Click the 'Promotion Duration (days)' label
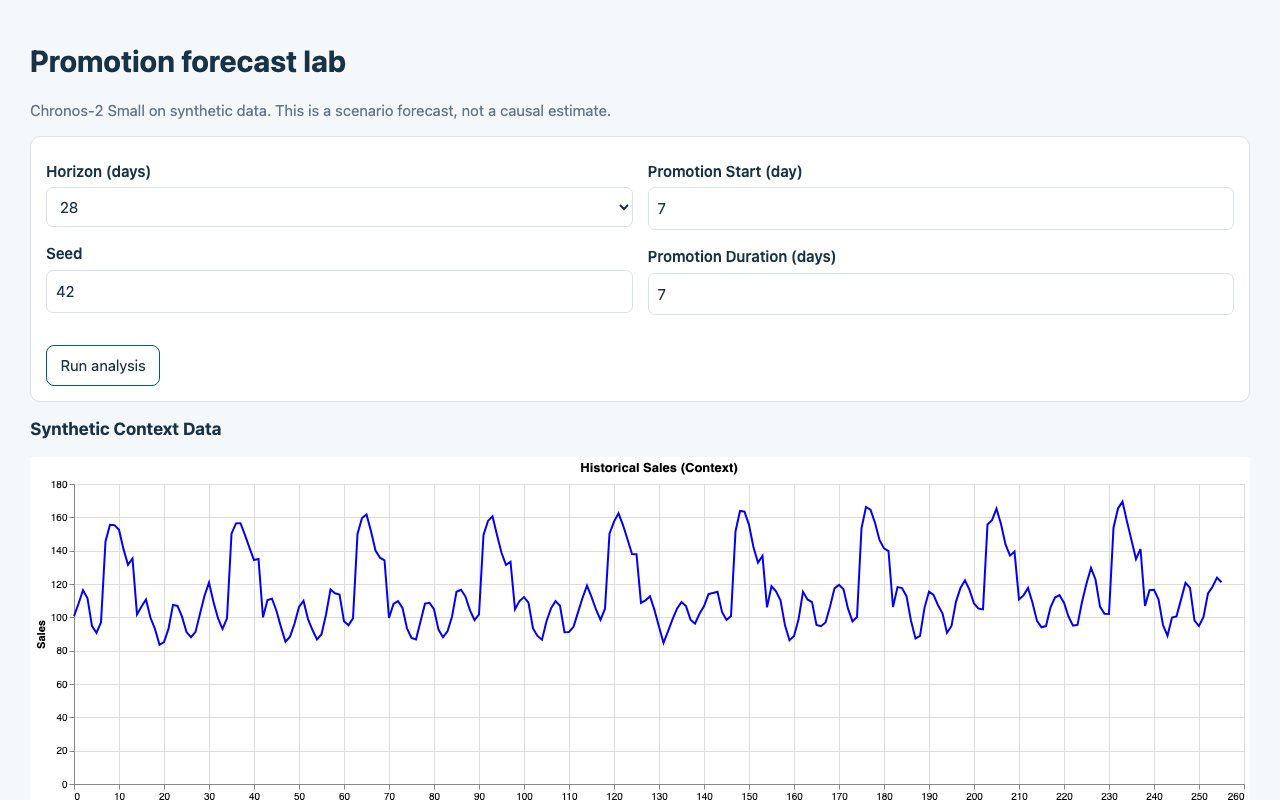Screen dimensions: 1280x800 point(742,257)
